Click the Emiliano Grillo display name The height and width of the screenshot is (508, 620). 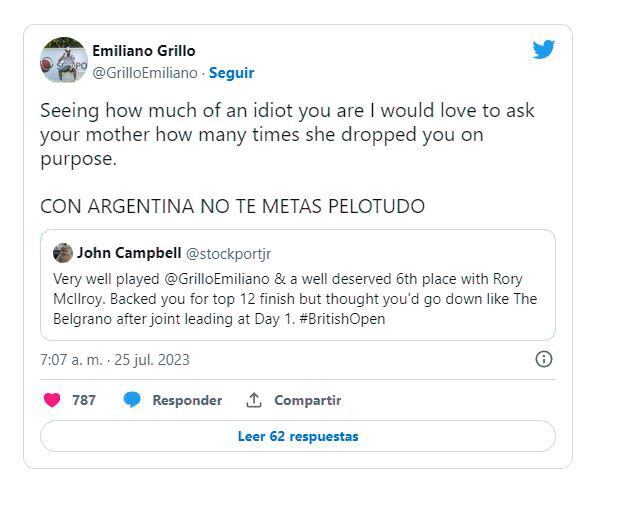pyautogui.click(x=144, y=51)
